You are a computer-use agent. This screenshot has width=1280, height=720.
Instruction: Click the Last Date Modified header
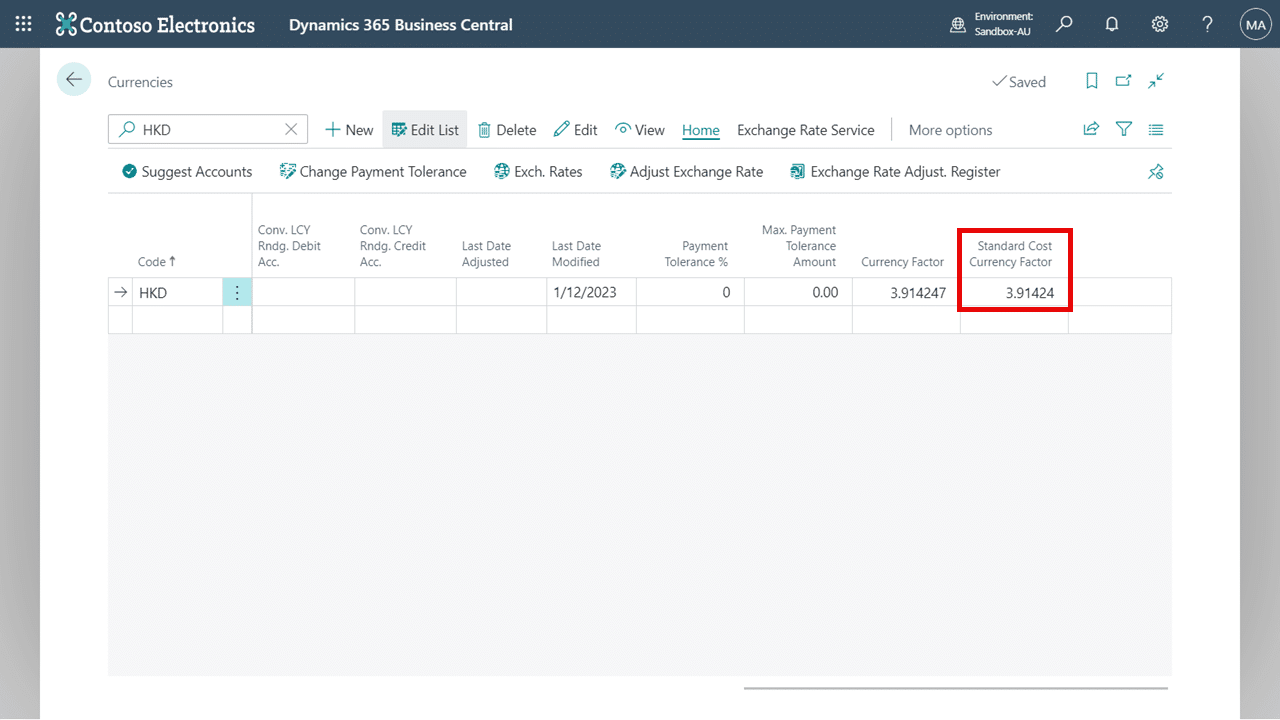coord(576,254)
